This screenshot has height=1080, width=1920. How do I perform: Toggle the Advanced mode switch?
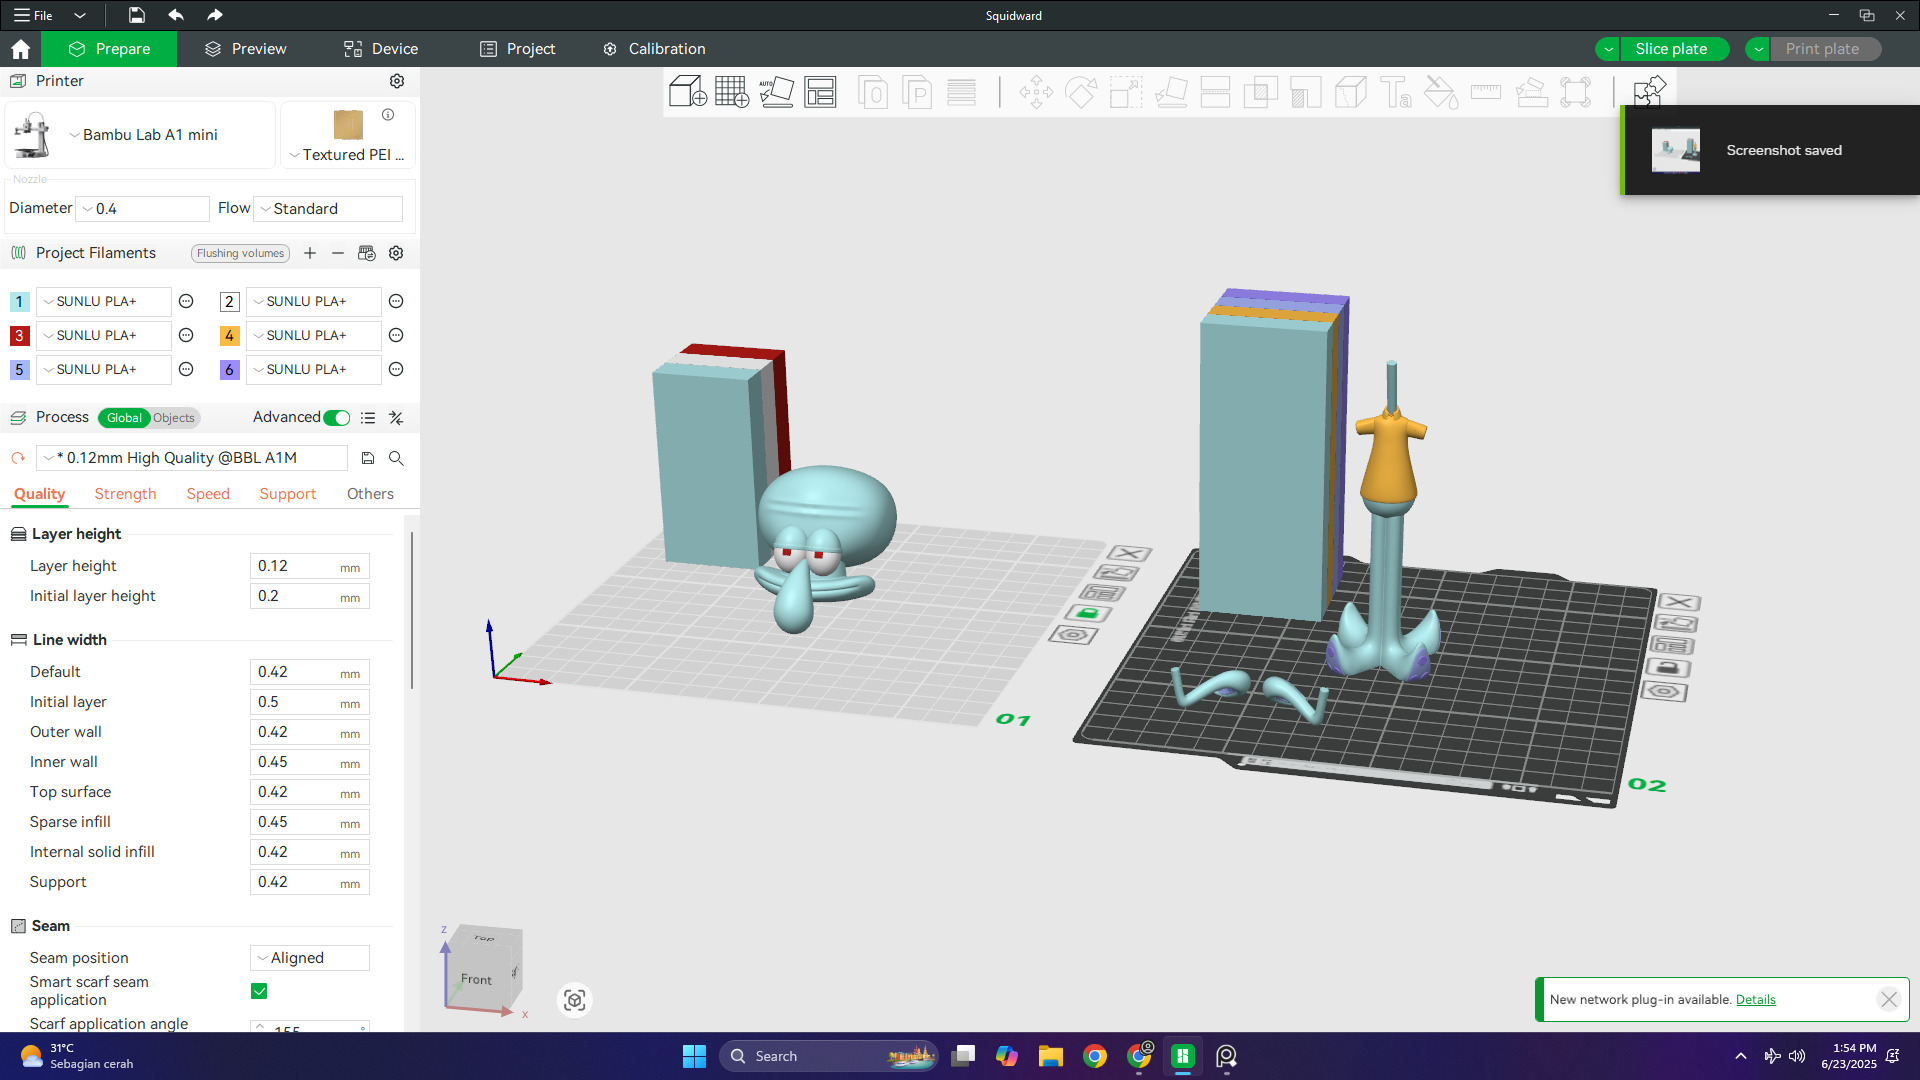pyautogui.click(x=337, y=418)
